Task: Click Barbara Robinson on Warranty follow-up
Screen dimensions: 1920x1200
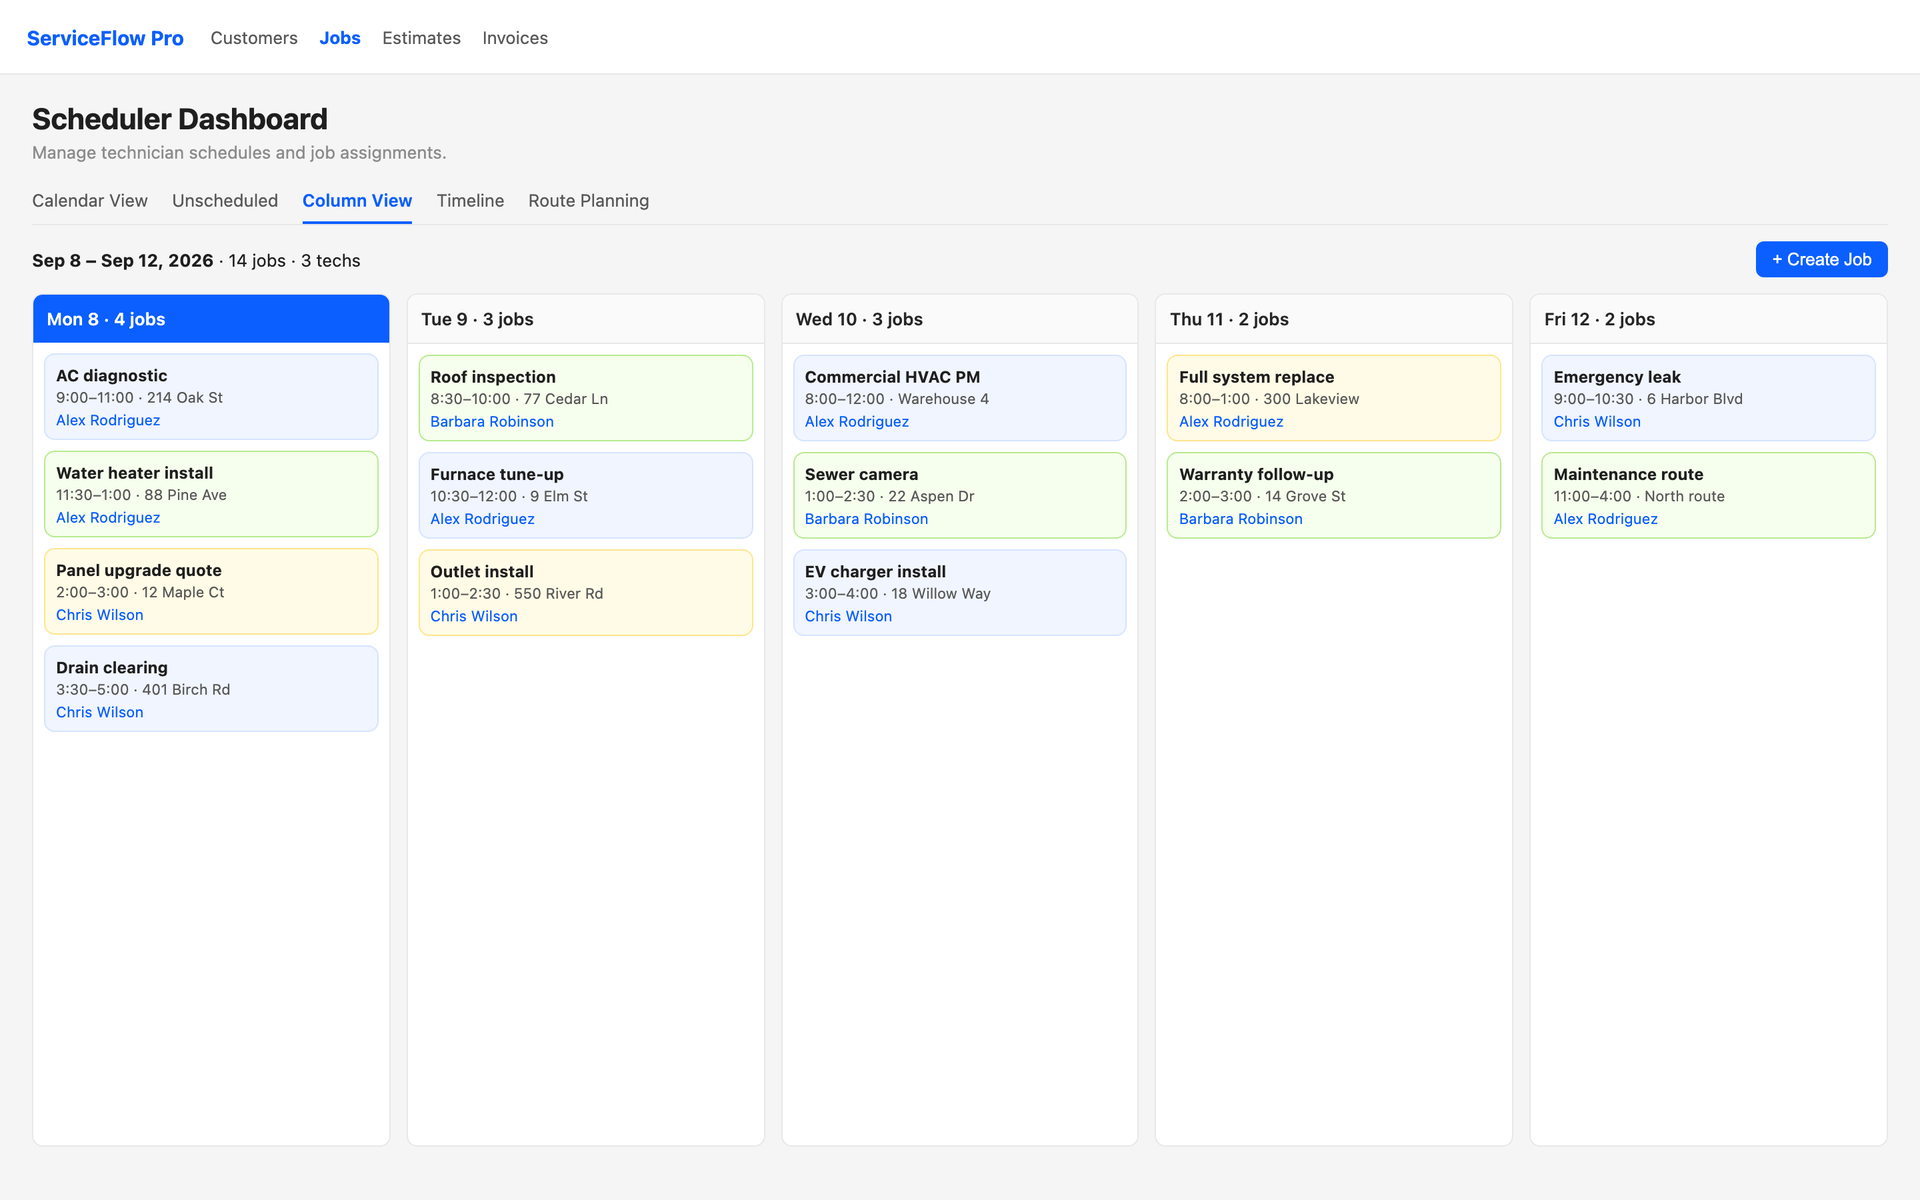Action: click(1241, 519)
